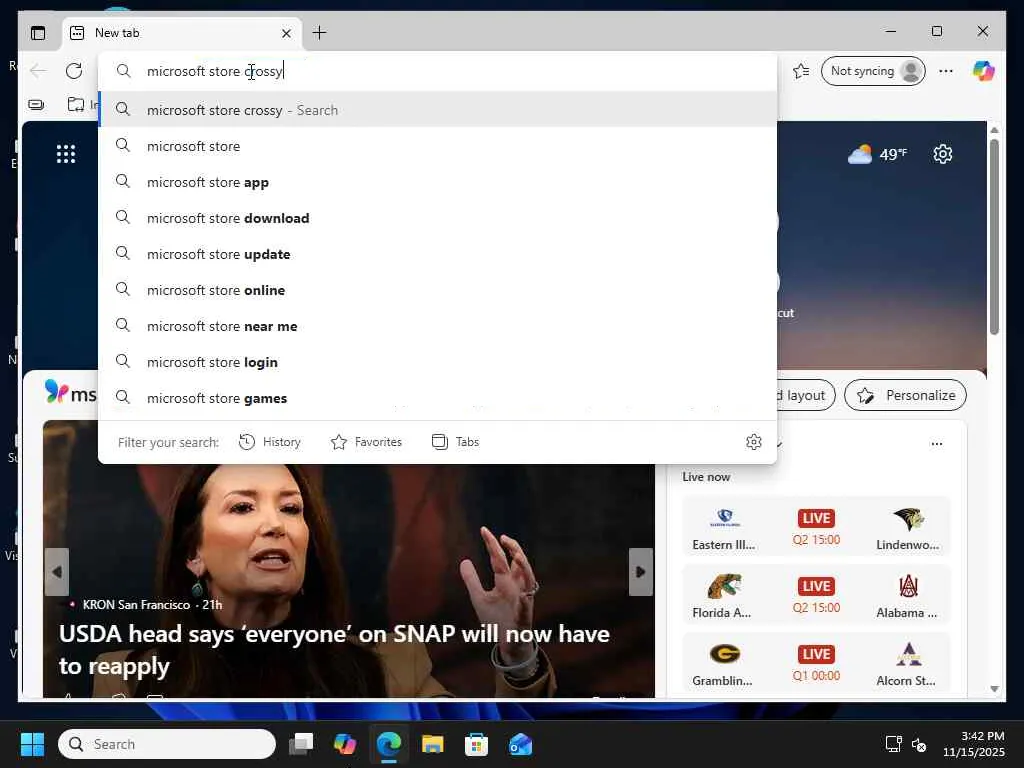
Task: Click the taskbar Search box
Action: click(x=167, y=744)
